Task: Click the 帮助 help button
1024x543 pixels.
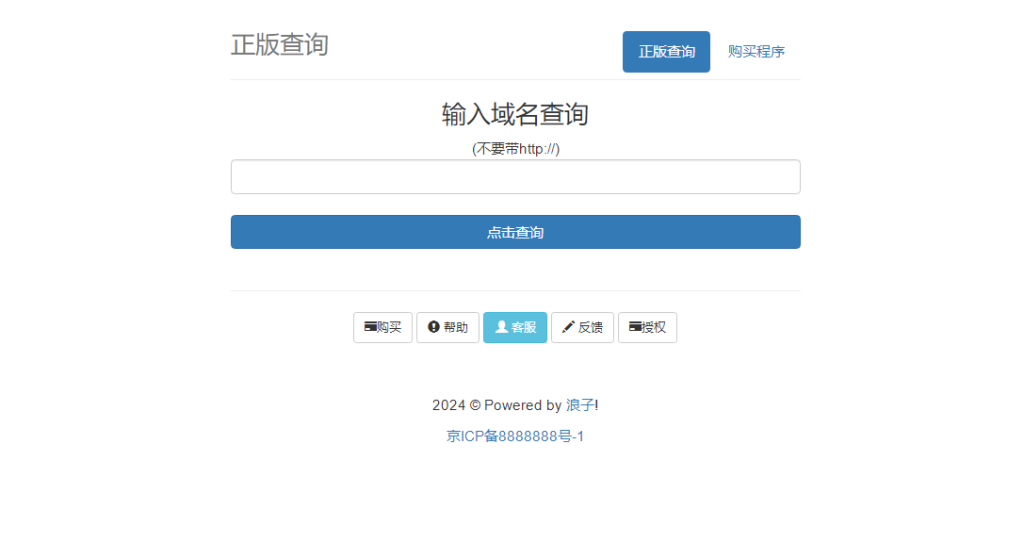Action: (x=448, y=327)
